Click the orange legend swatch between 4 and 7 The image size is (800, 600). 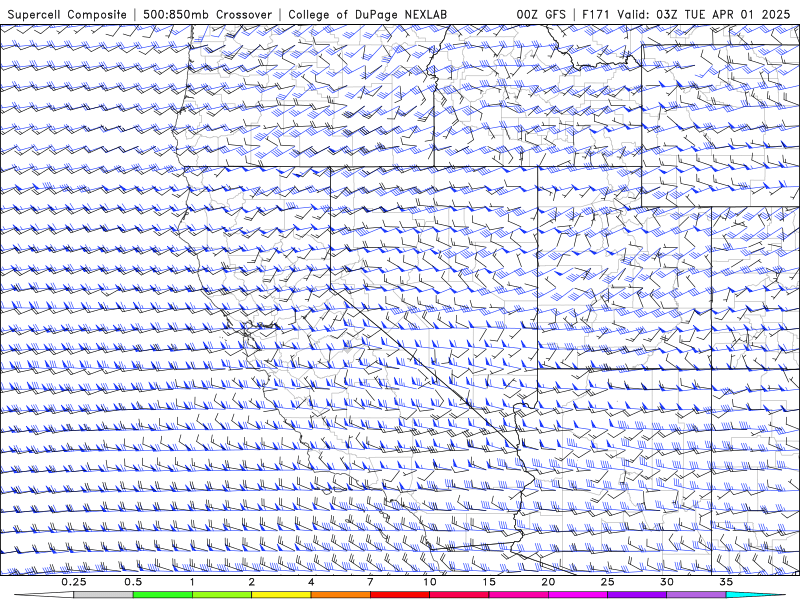[340, 595]
